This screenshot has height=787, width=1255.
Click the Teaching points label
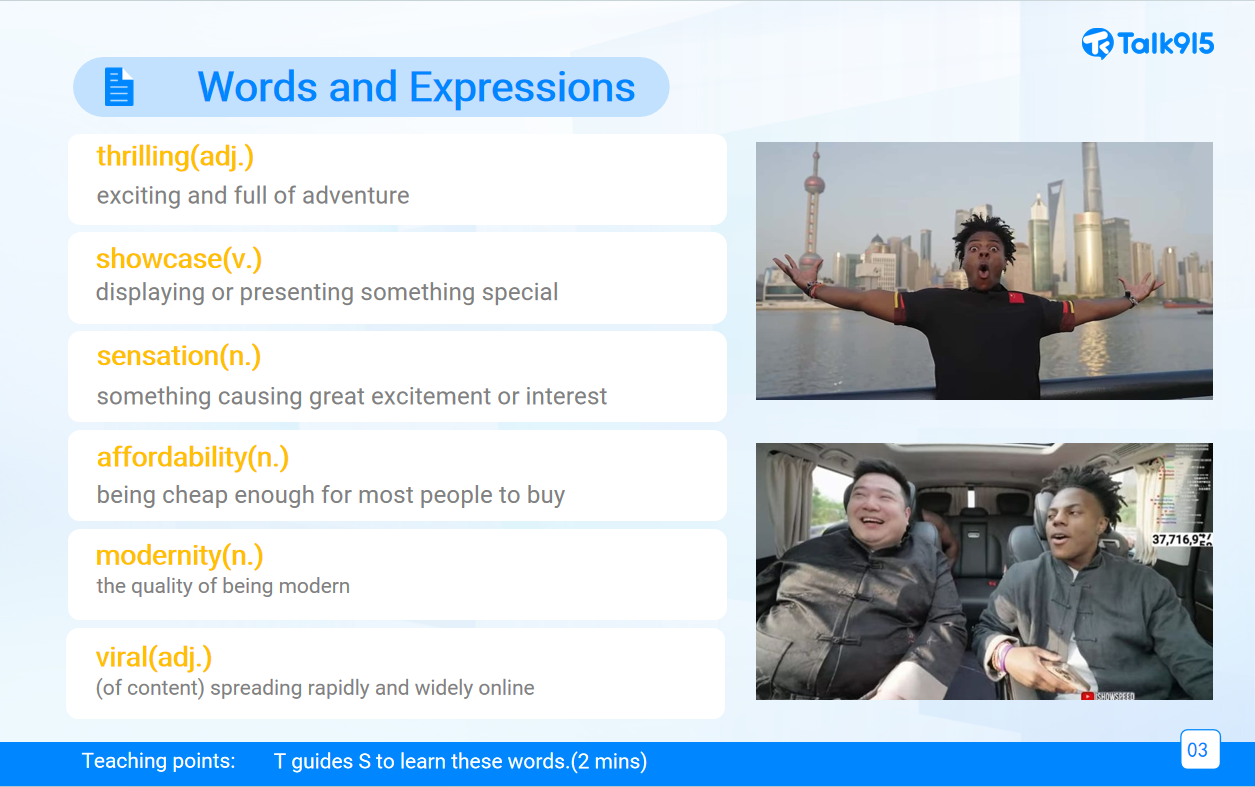click(x=159, y=761)
